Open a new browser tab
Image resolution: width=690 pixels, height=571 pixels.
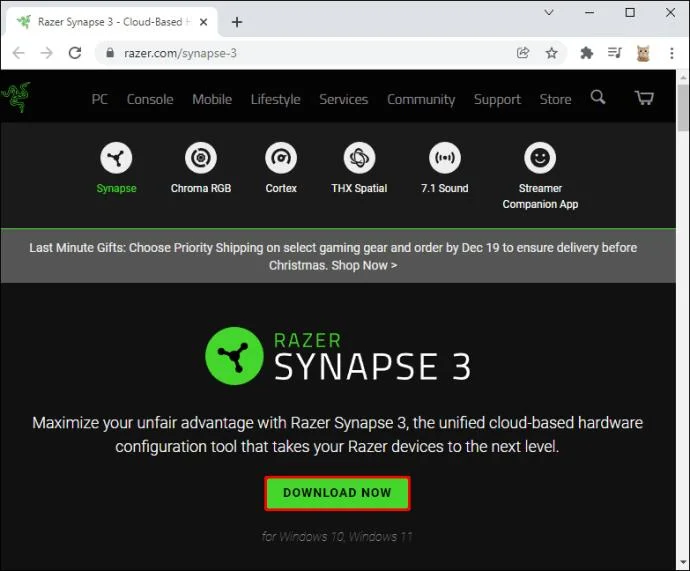coord(237,22)
